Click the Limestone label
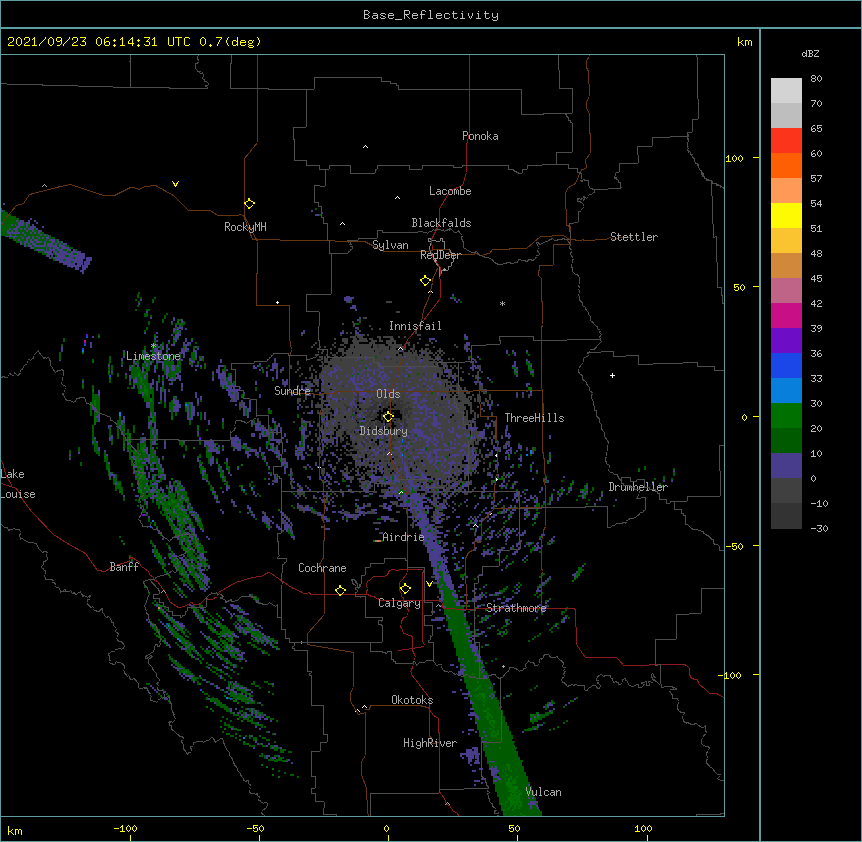The width and height of the screenshot is (862, 842). click(153, 356)
